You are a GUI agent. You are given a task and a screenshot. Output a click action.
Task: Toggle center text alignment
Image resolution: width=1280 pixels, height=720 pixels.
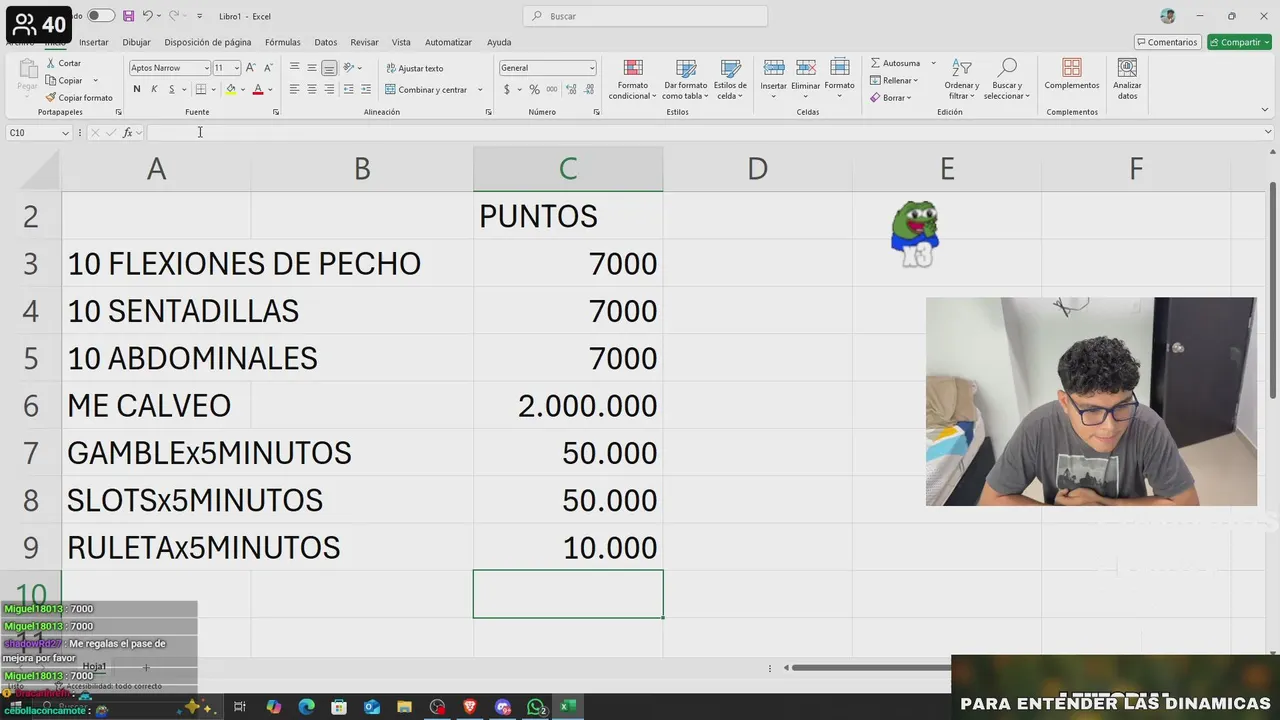(x=312, y=89)
